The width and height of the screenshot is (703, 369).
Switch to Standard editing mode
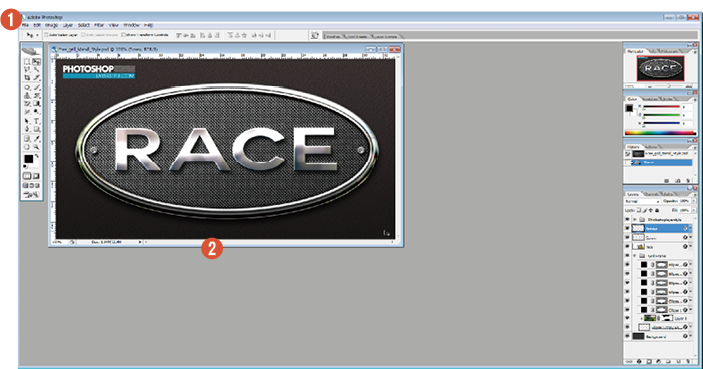click(x=26, y=176)
